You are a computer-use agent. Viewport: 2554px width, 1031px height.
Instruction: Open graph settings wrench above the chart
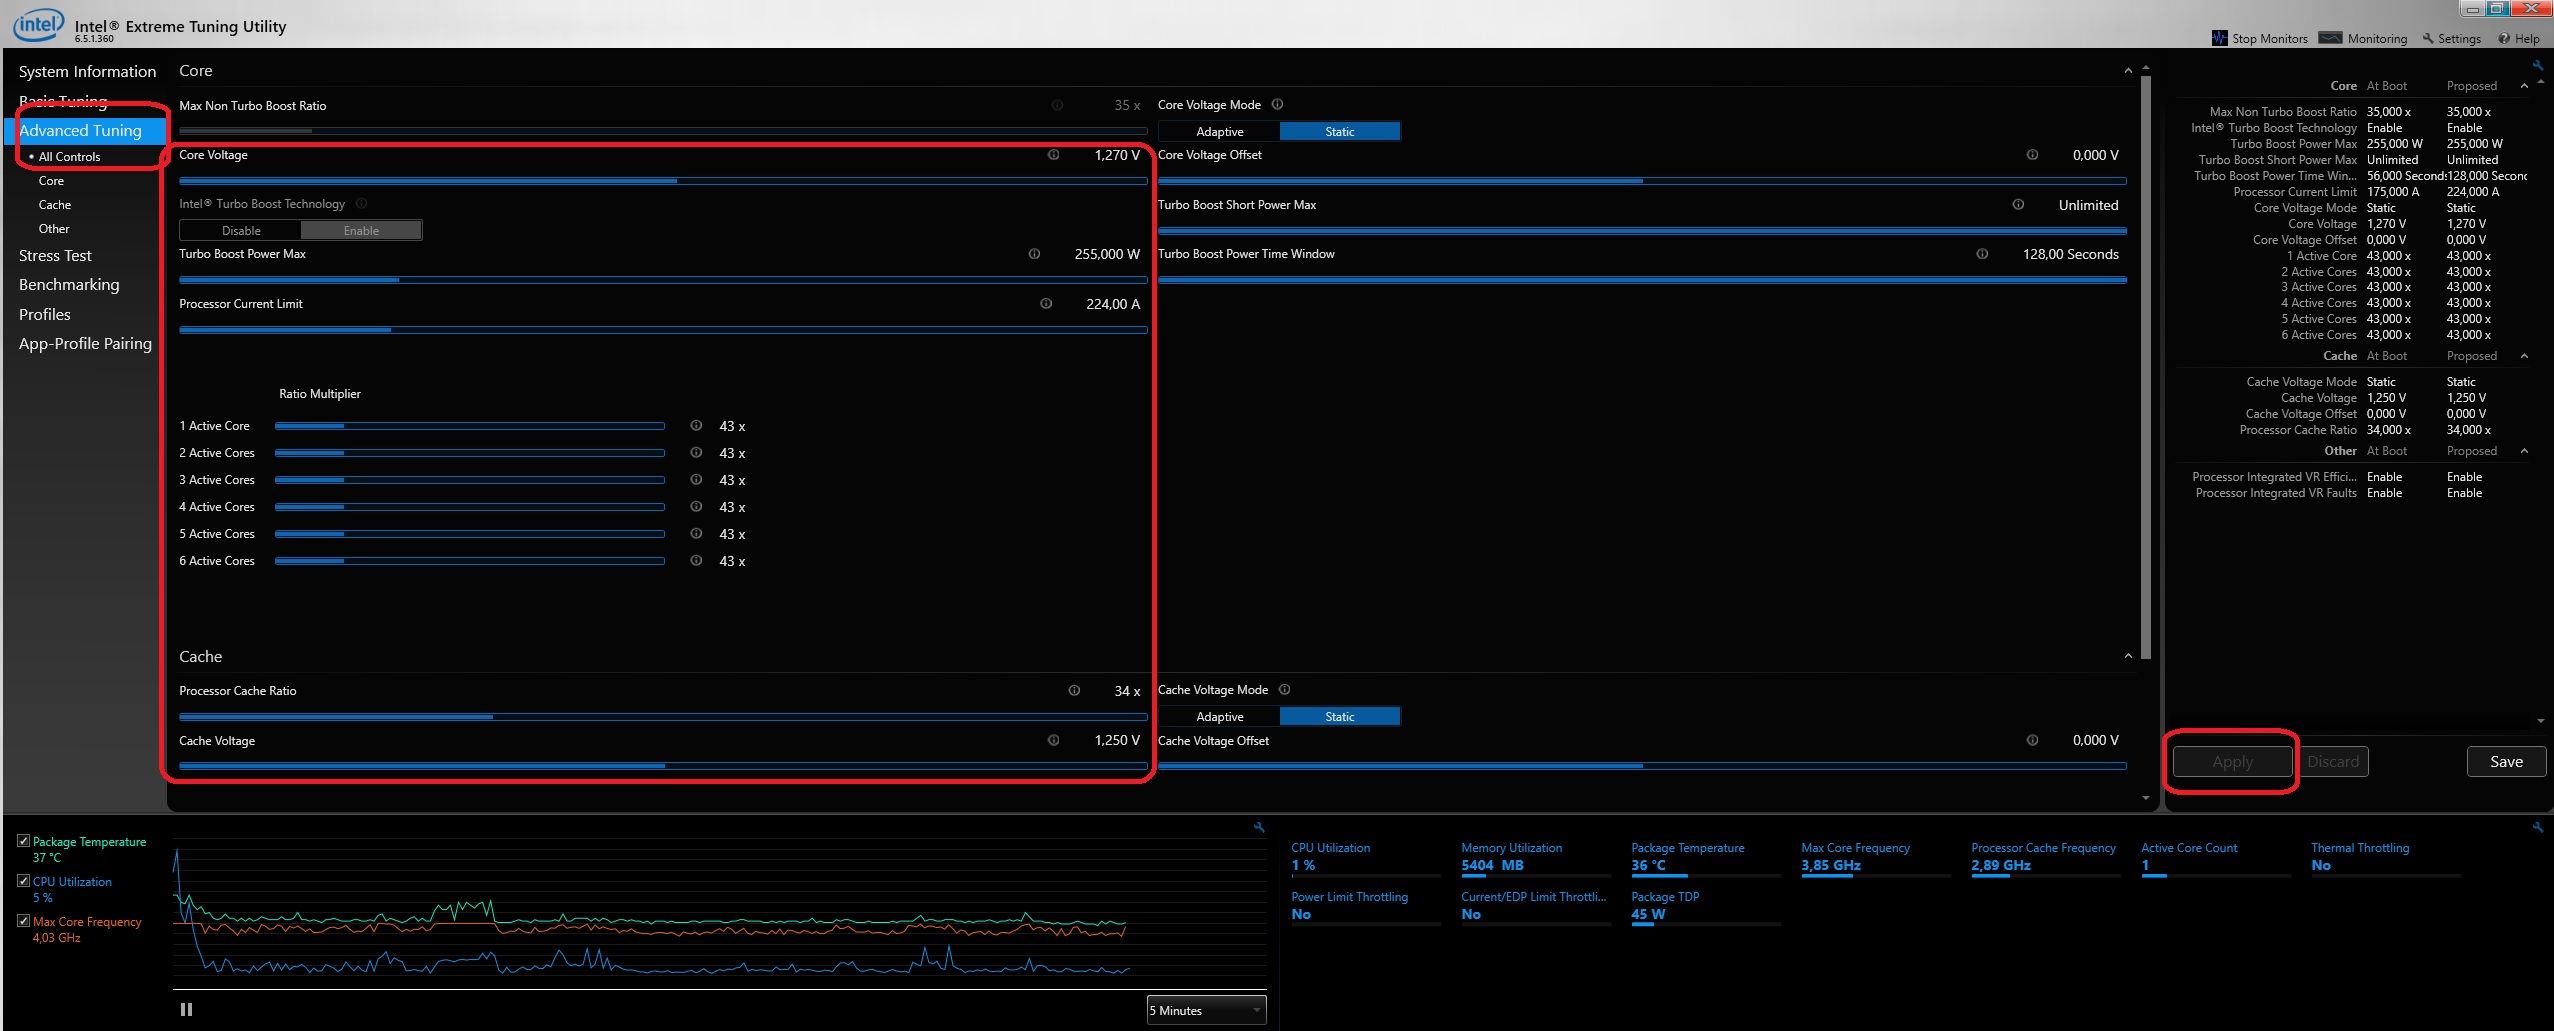pyautogui.click(x=1259, y=828)
